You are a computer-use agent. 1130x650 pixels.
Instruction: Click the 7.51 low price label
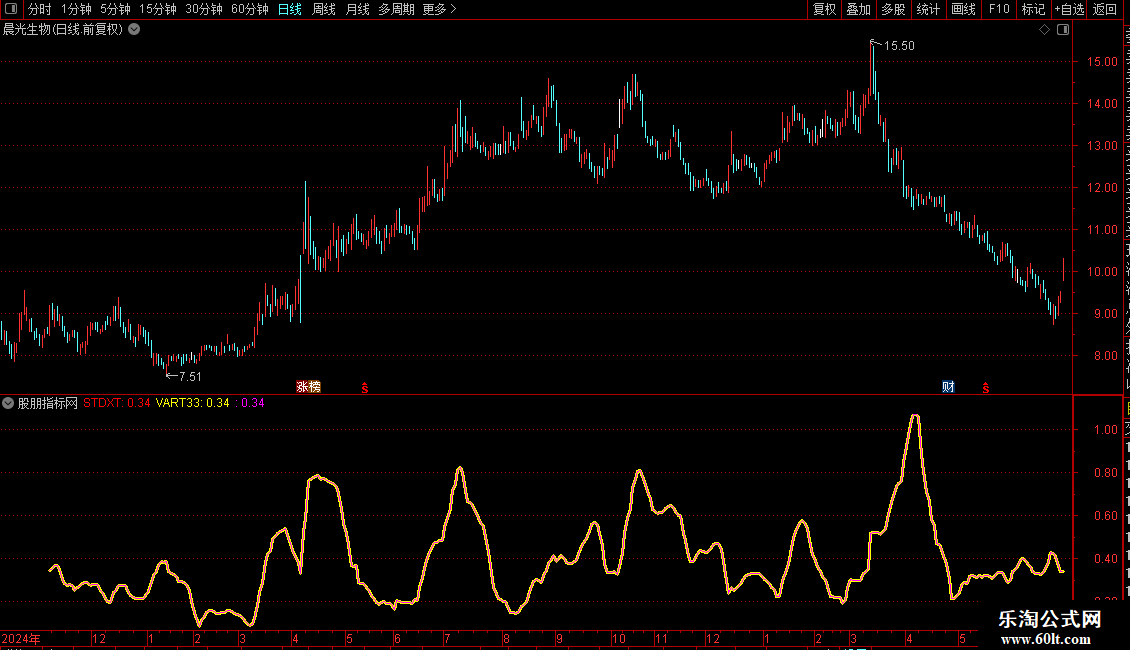pos(190,376)
